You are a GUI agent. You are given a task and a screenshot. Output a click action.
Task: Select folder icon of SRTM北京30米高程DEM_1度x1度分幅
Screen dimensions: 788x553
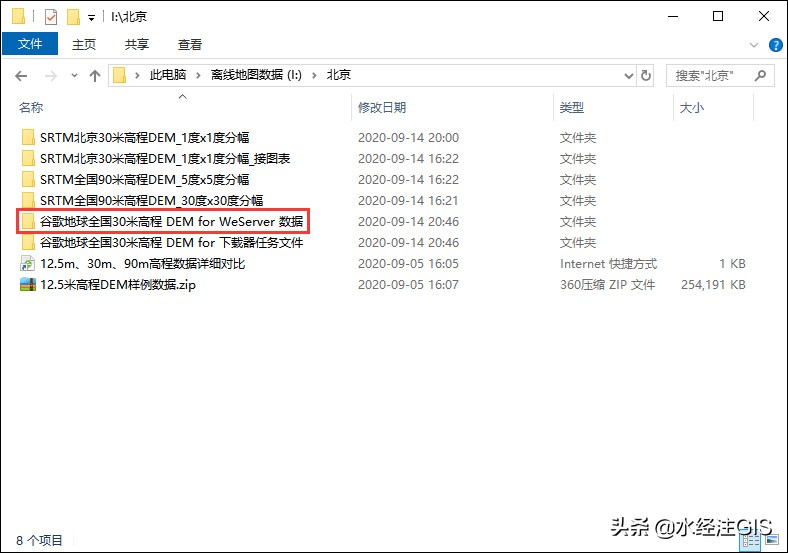[28, 137]
